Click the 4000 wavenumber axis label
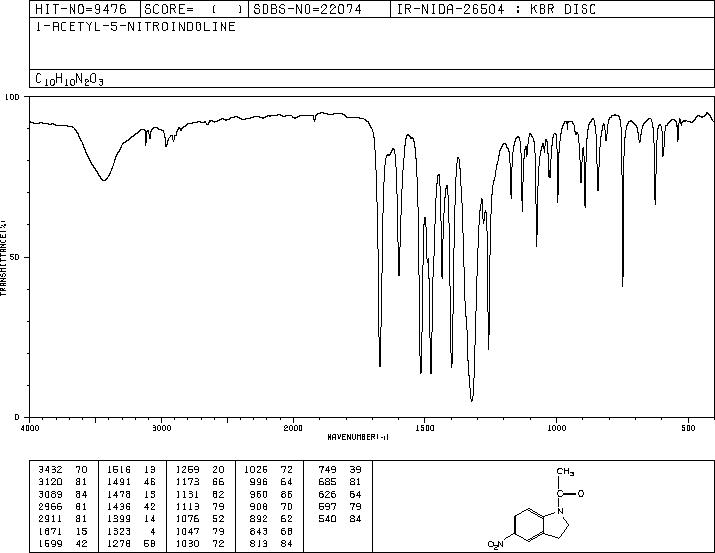The image size is (715, 553). pyautogui.click(x=30, y=428)
